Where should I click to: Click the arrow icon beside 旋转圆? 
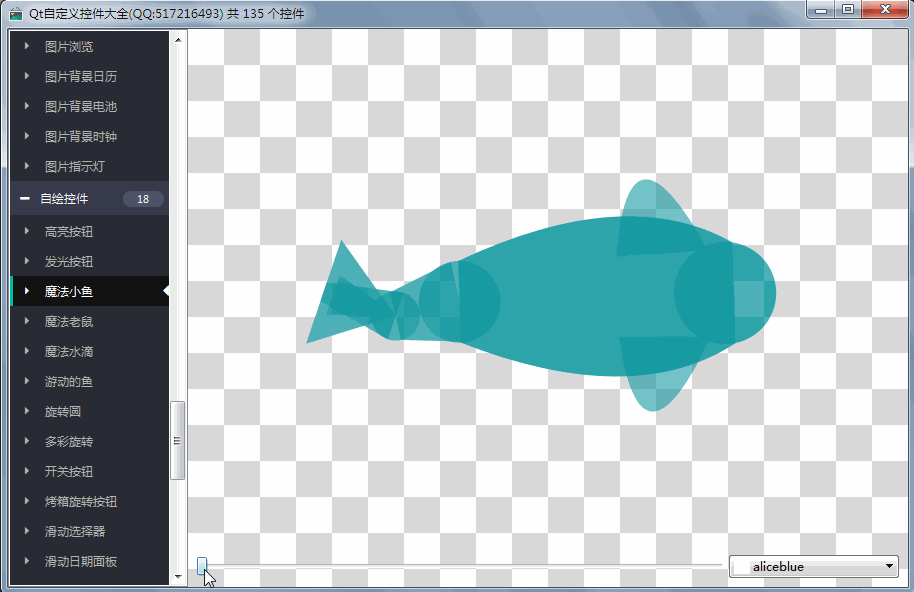28,412
